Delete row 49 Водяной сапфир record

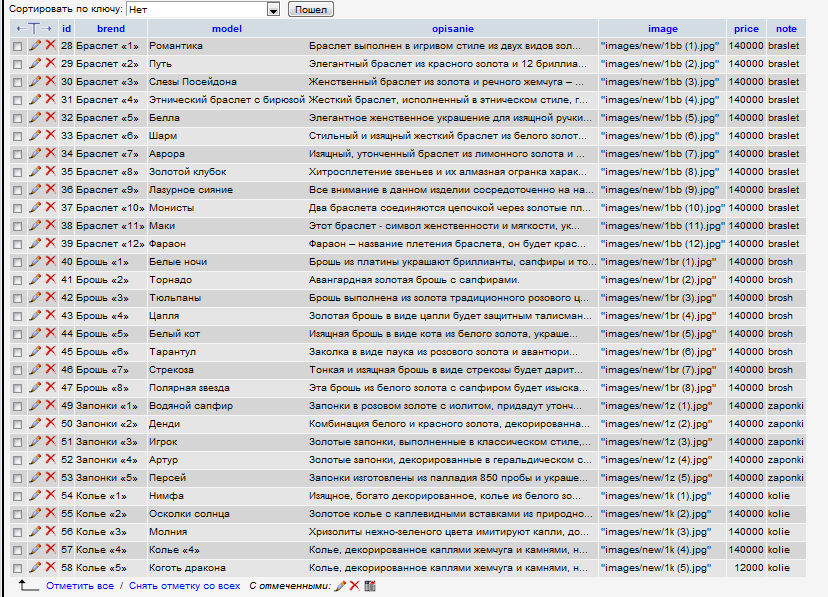[x=50, y=405]
